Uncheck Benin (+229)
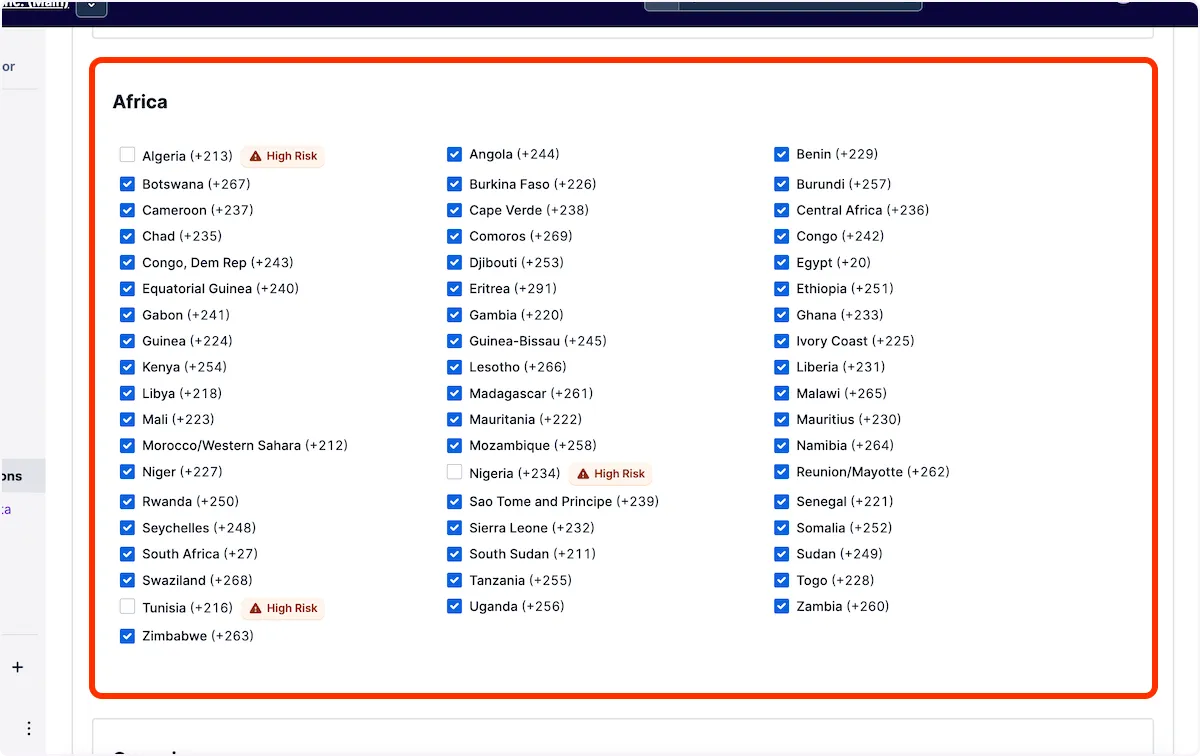The image size is (1200, 756). click(x=781, y=154)
